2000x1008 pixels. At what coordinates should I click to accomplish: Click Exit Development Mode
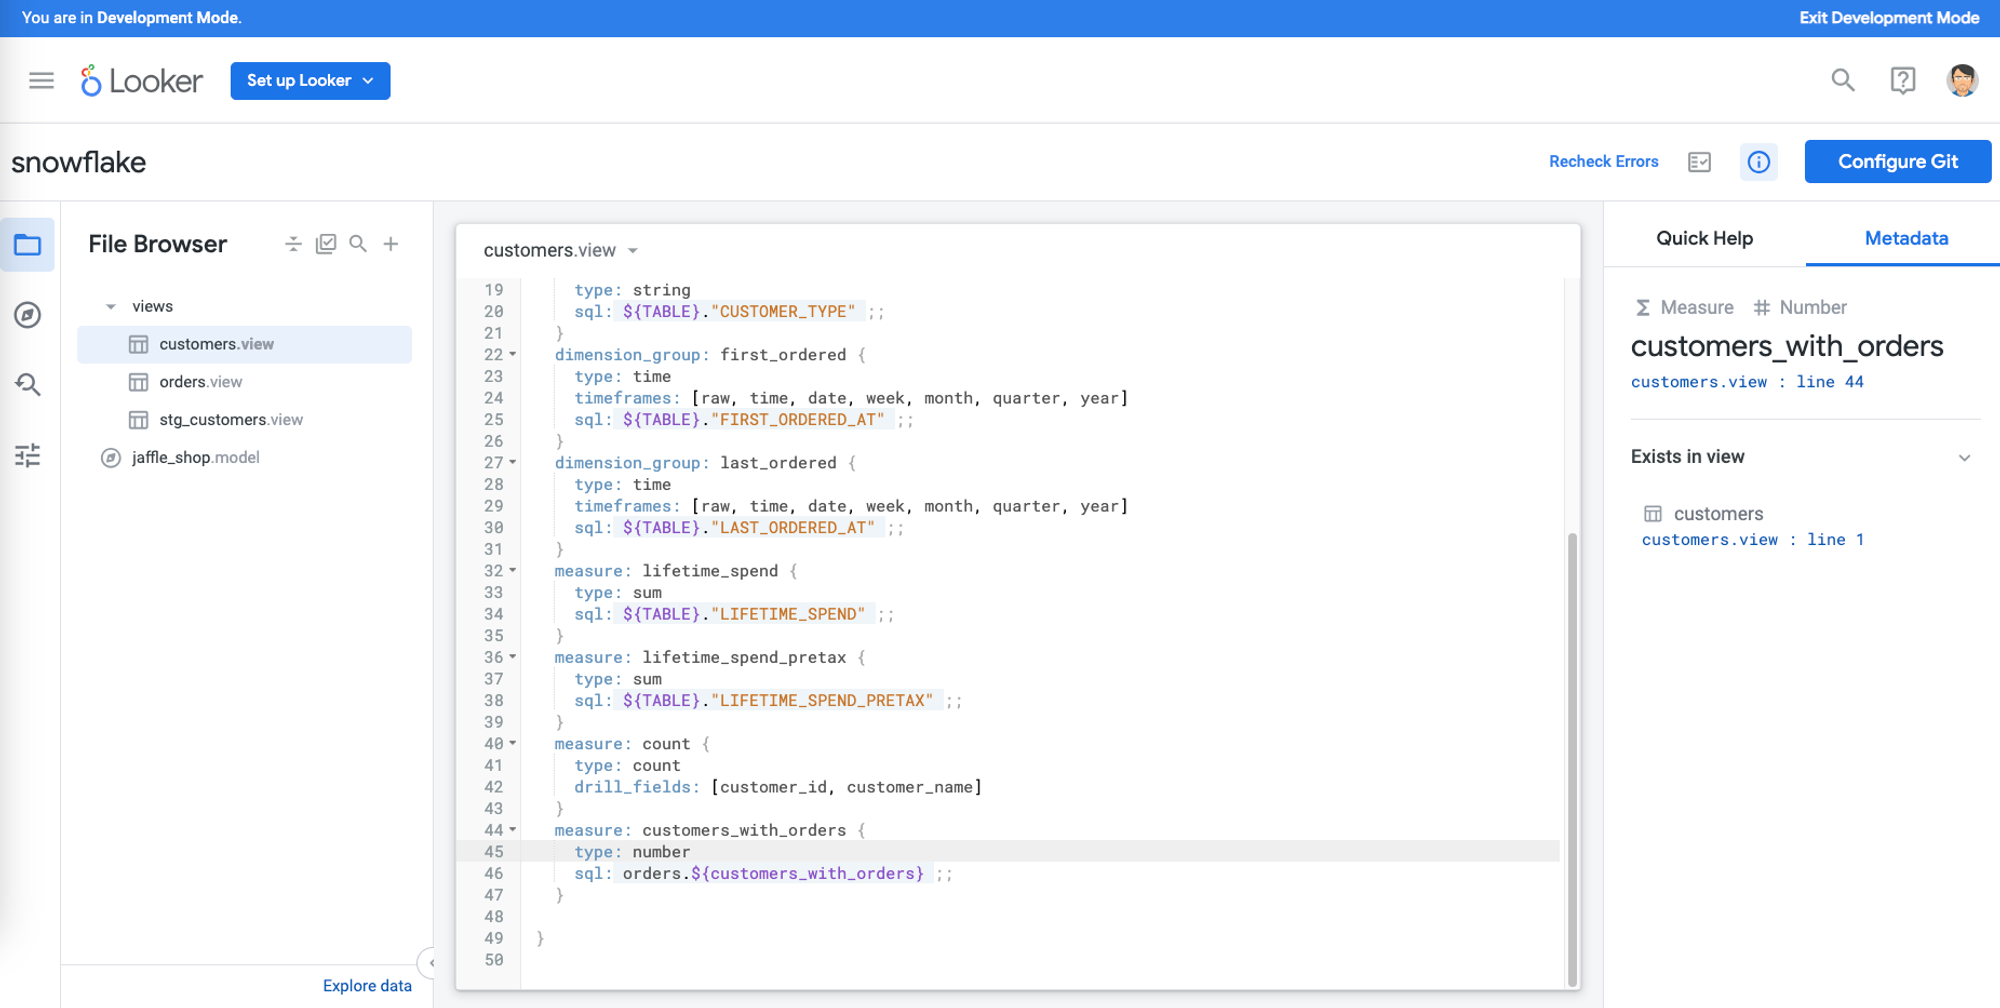tap(1889, 18)
